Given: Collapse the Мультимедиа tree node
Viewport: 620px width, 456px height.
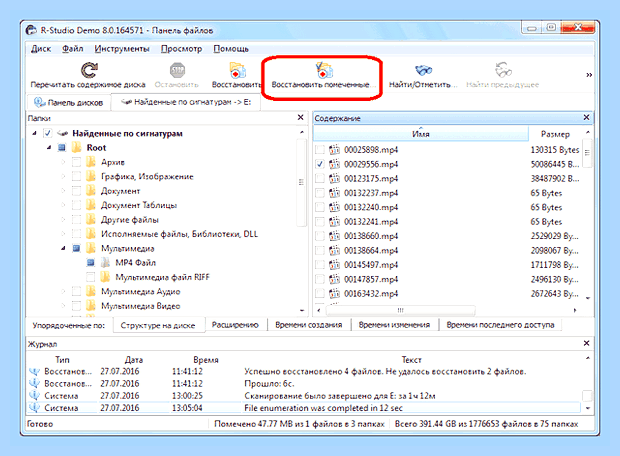Looking at the screenshot, I should 63,248.
